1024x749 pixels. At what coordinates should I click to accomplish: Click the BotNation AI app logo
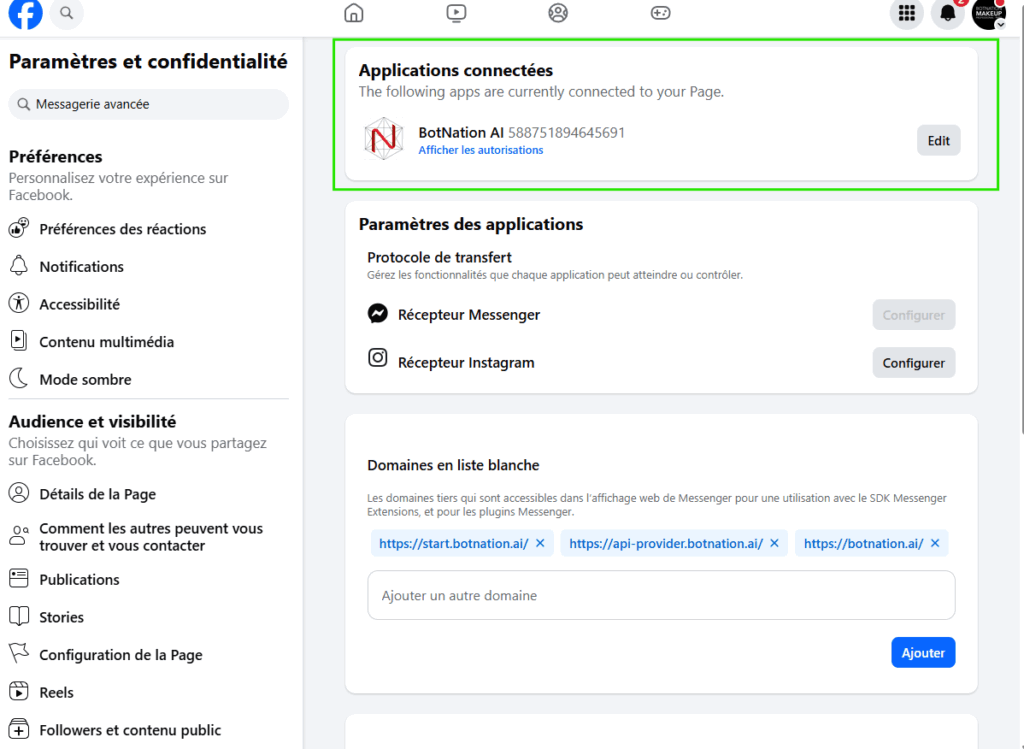(x=383, y=139)
